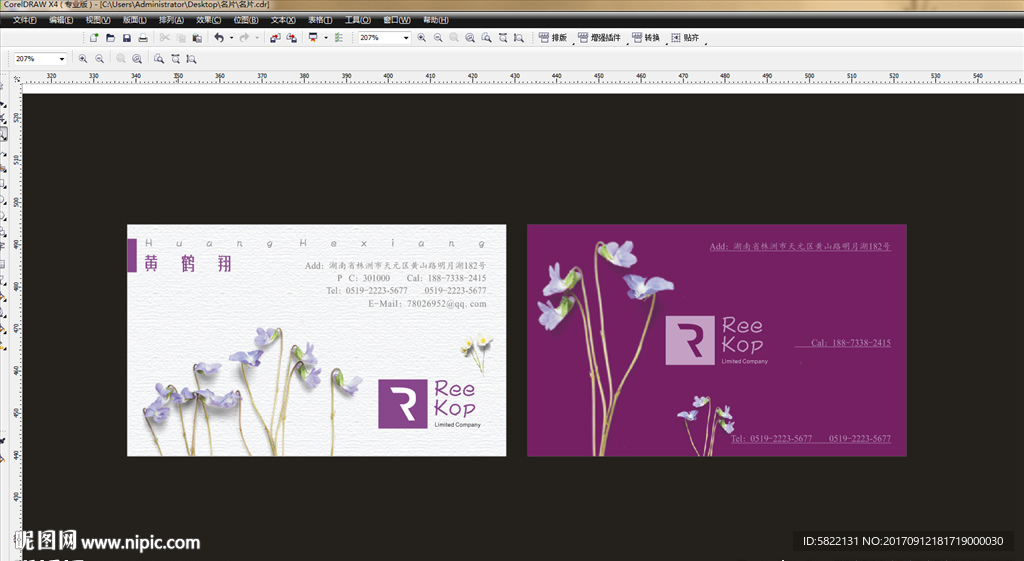Viewport: 1024px width, 561px height.
Task: Open the 效果(C) menu
Action: coord(209,20)
